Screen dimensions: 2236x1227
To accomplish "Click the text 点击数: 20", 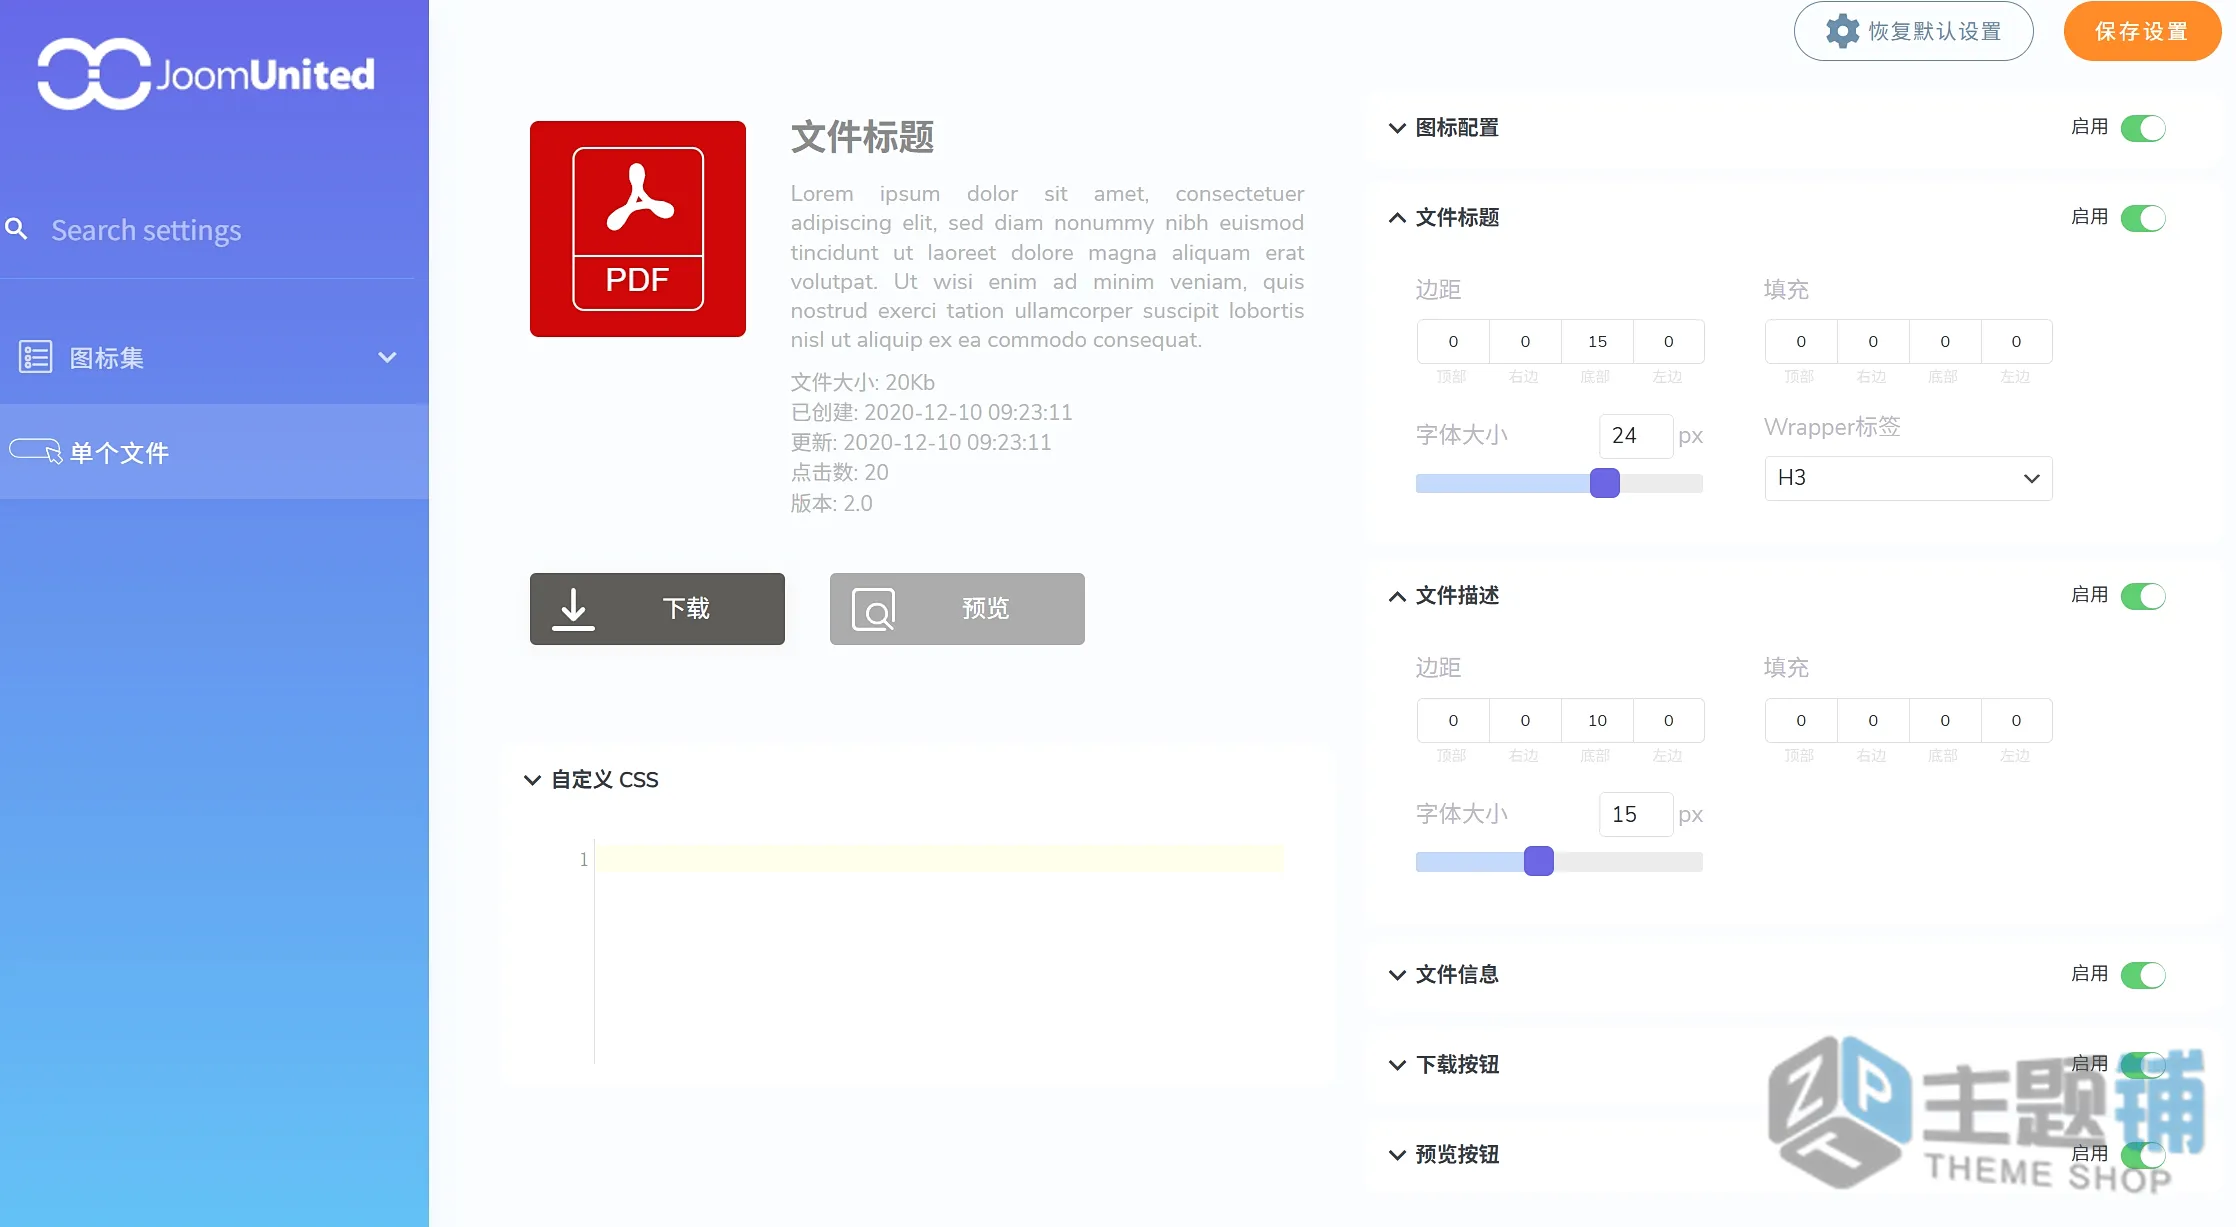I will [839, 473].
